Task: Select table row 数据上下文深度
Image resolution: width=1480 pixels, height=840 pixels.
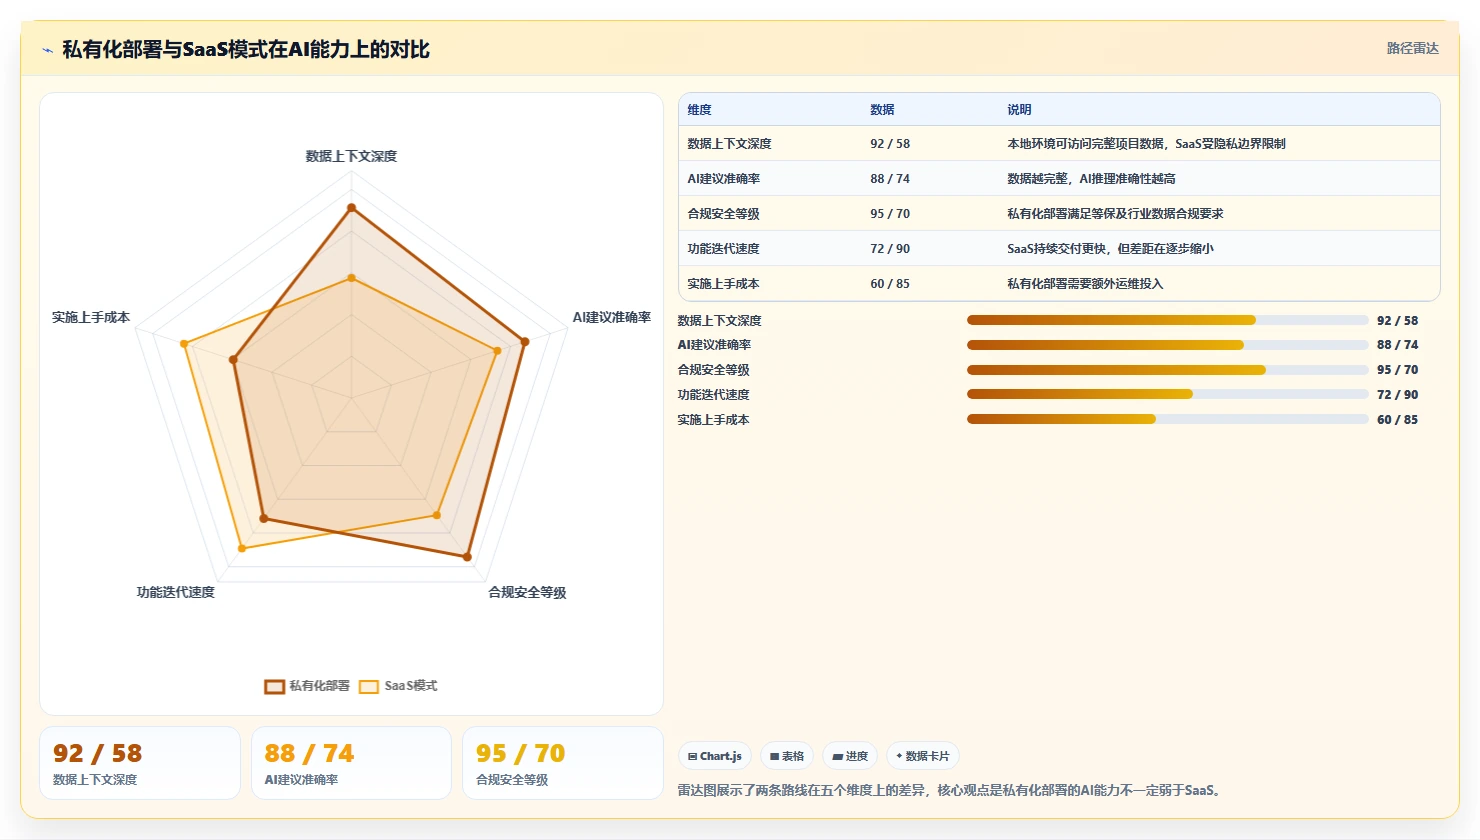Action: (x=1059, y=143)
